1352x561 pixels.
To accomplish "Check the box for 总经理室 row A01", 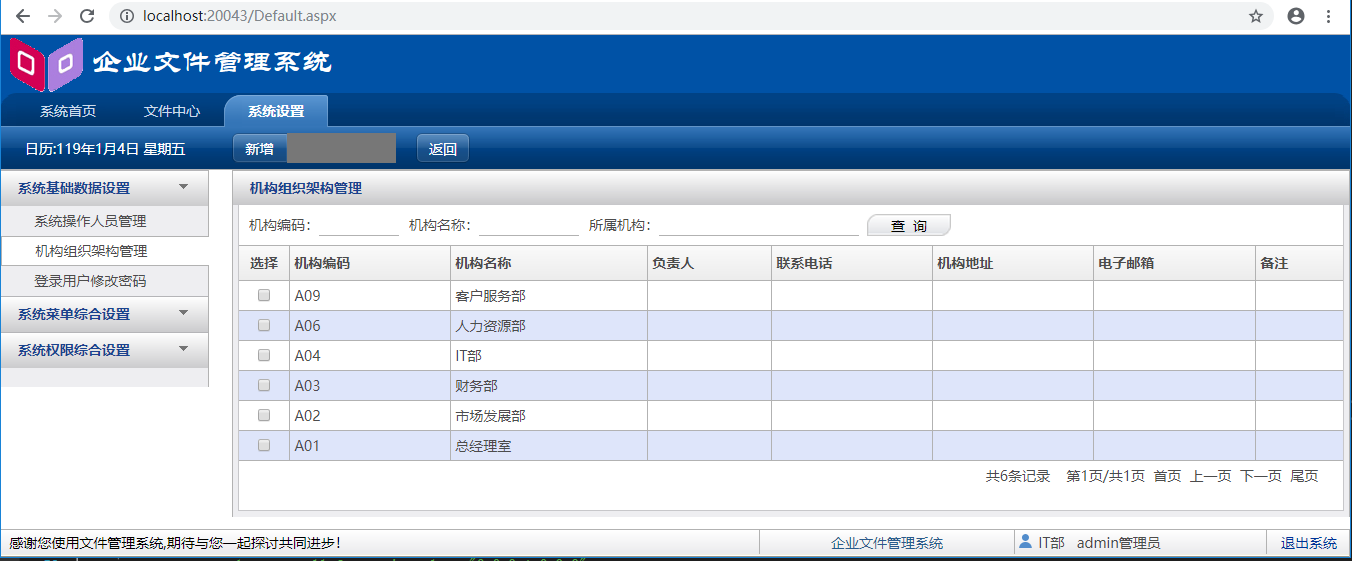I will point(264,445).
